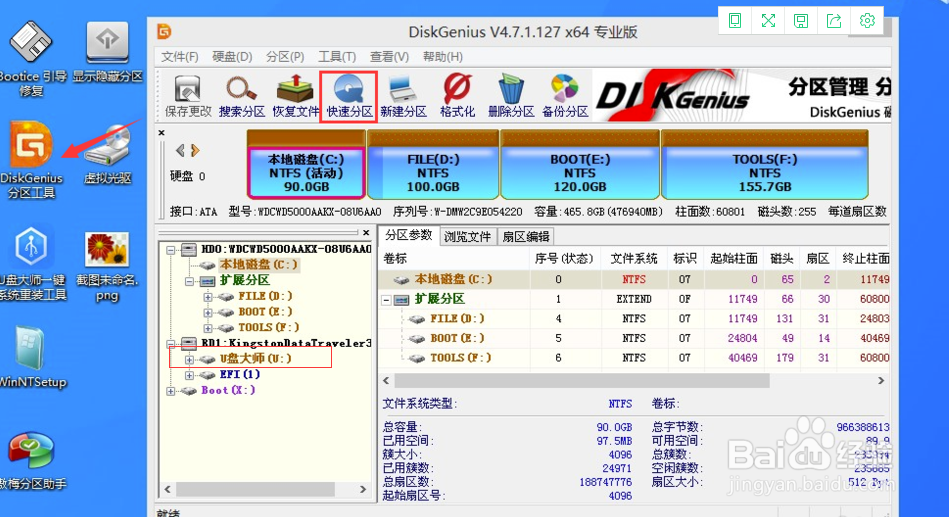Click the DiskGenius title bar app icon

click(x=164, y=31)
